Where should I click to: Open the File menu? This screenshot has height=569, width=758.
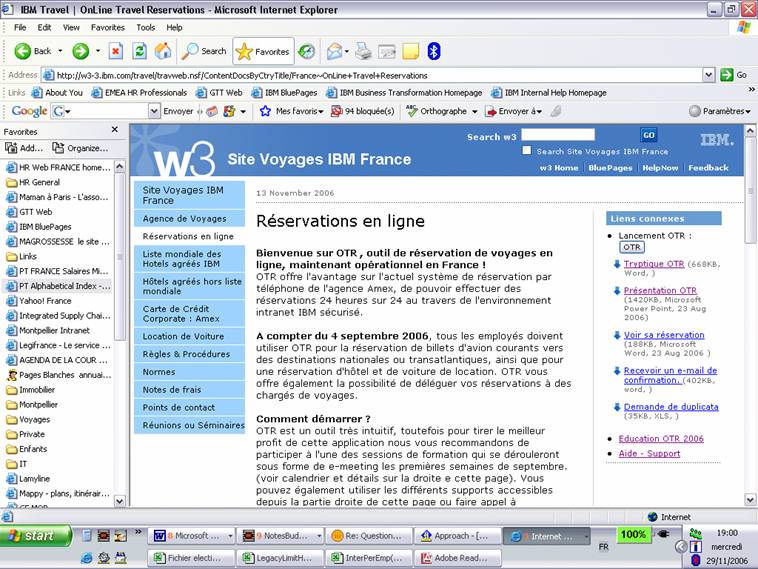(20, 28)
